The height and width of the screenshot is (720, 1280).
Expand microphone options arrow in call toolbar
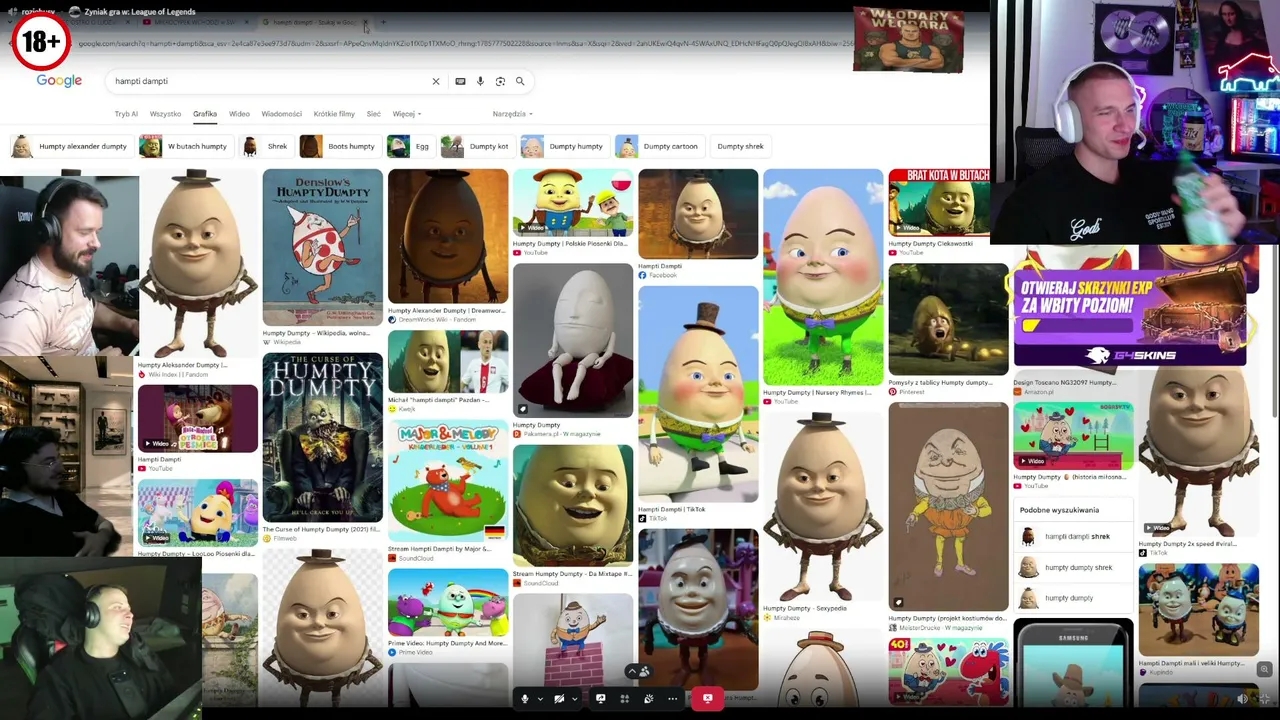(x=540, y=699)
